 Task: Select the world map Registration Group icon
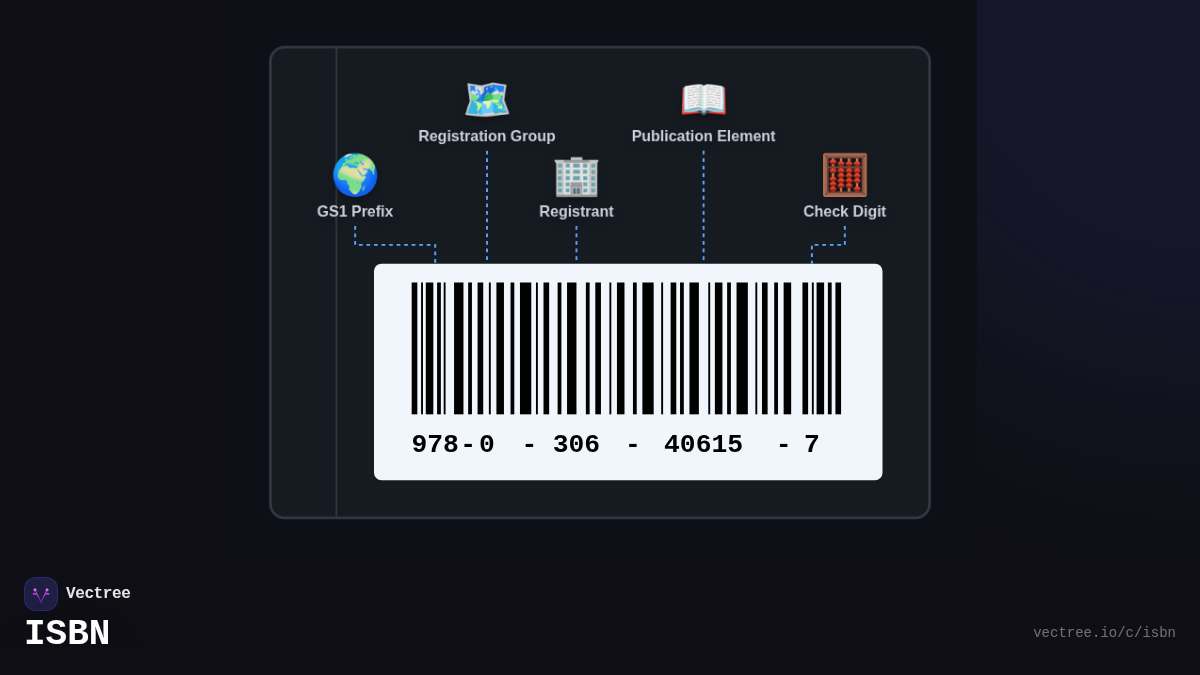coord(487,99)
